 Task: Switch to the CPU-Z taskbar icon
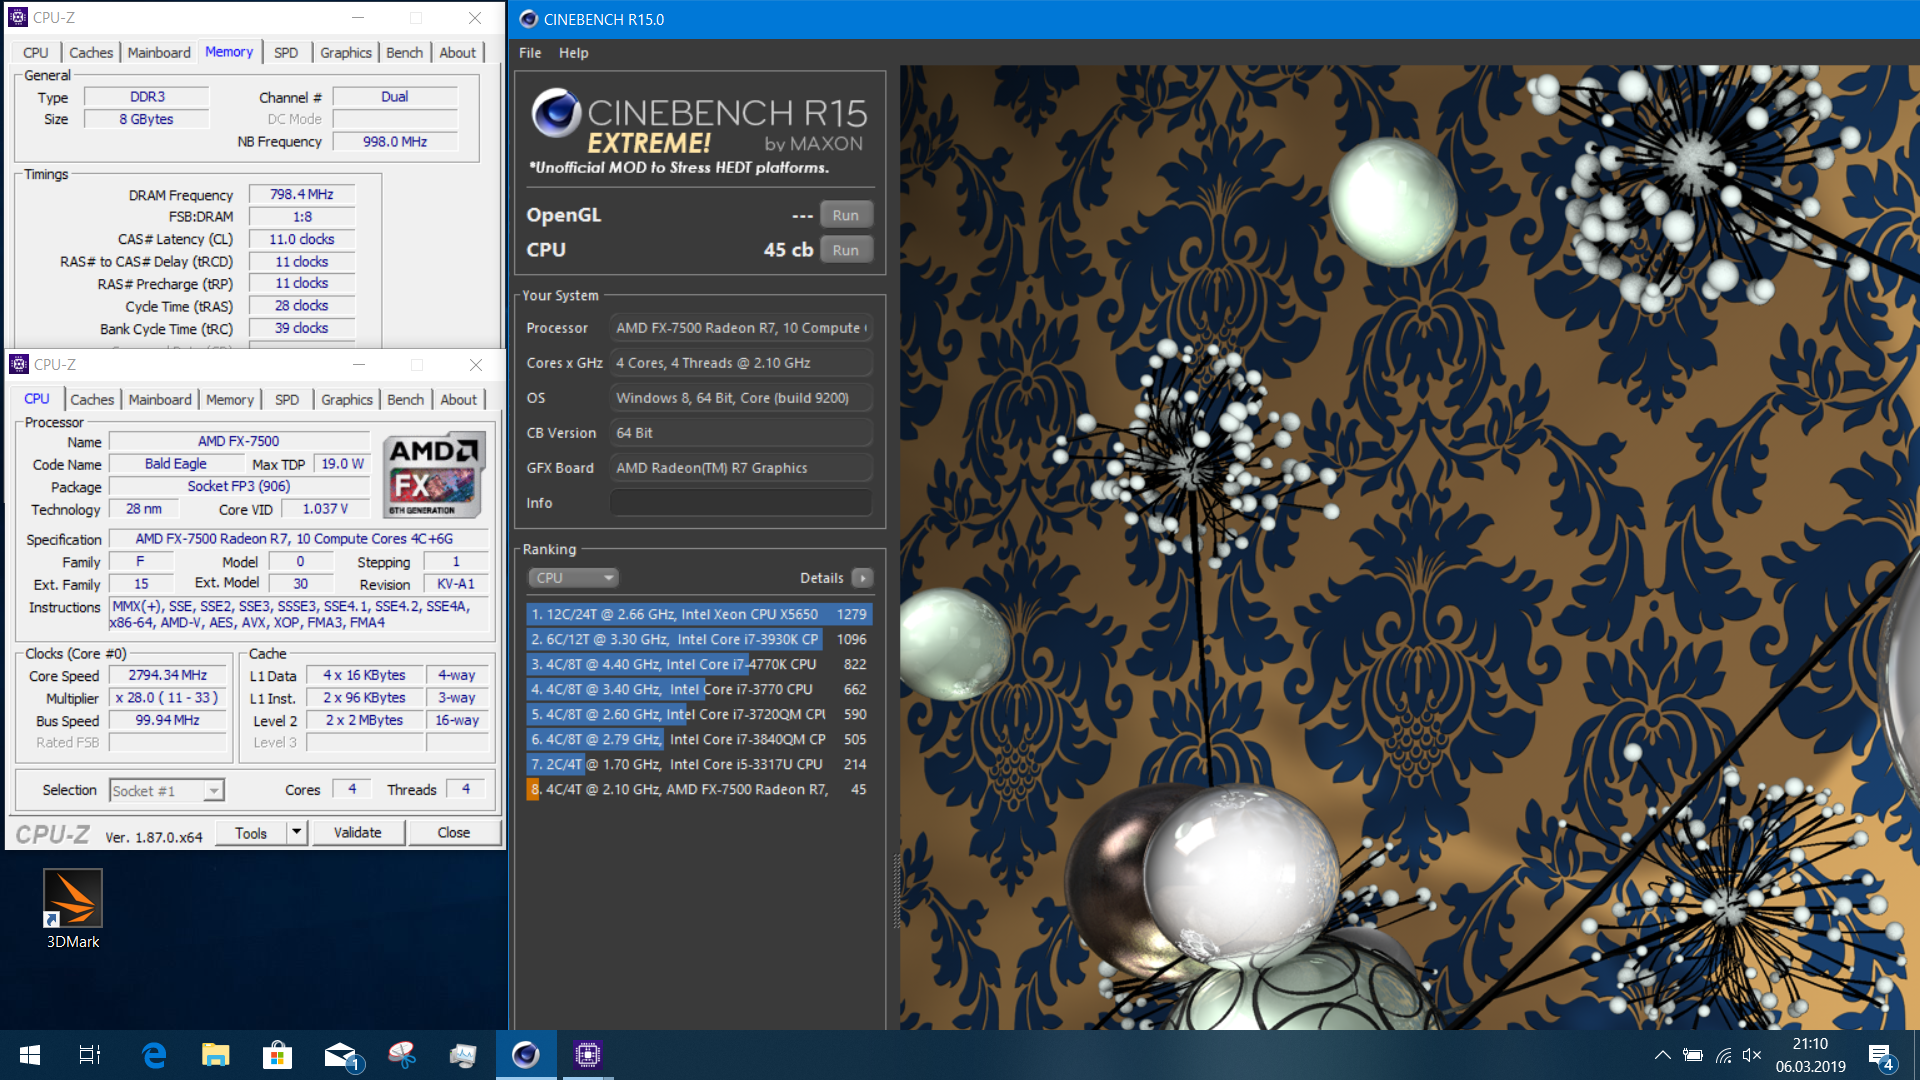(x=588, y=1055)
